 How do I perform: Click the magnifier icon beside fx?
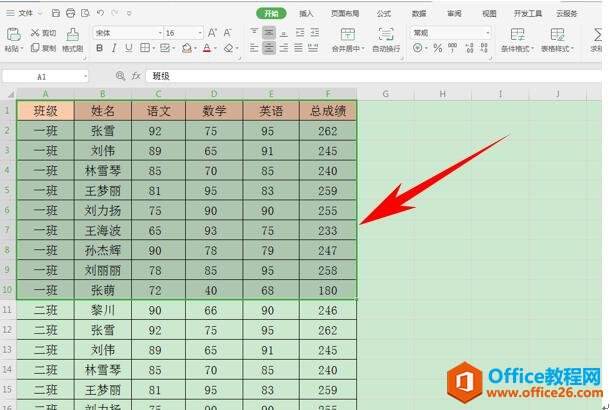point(120,76)
